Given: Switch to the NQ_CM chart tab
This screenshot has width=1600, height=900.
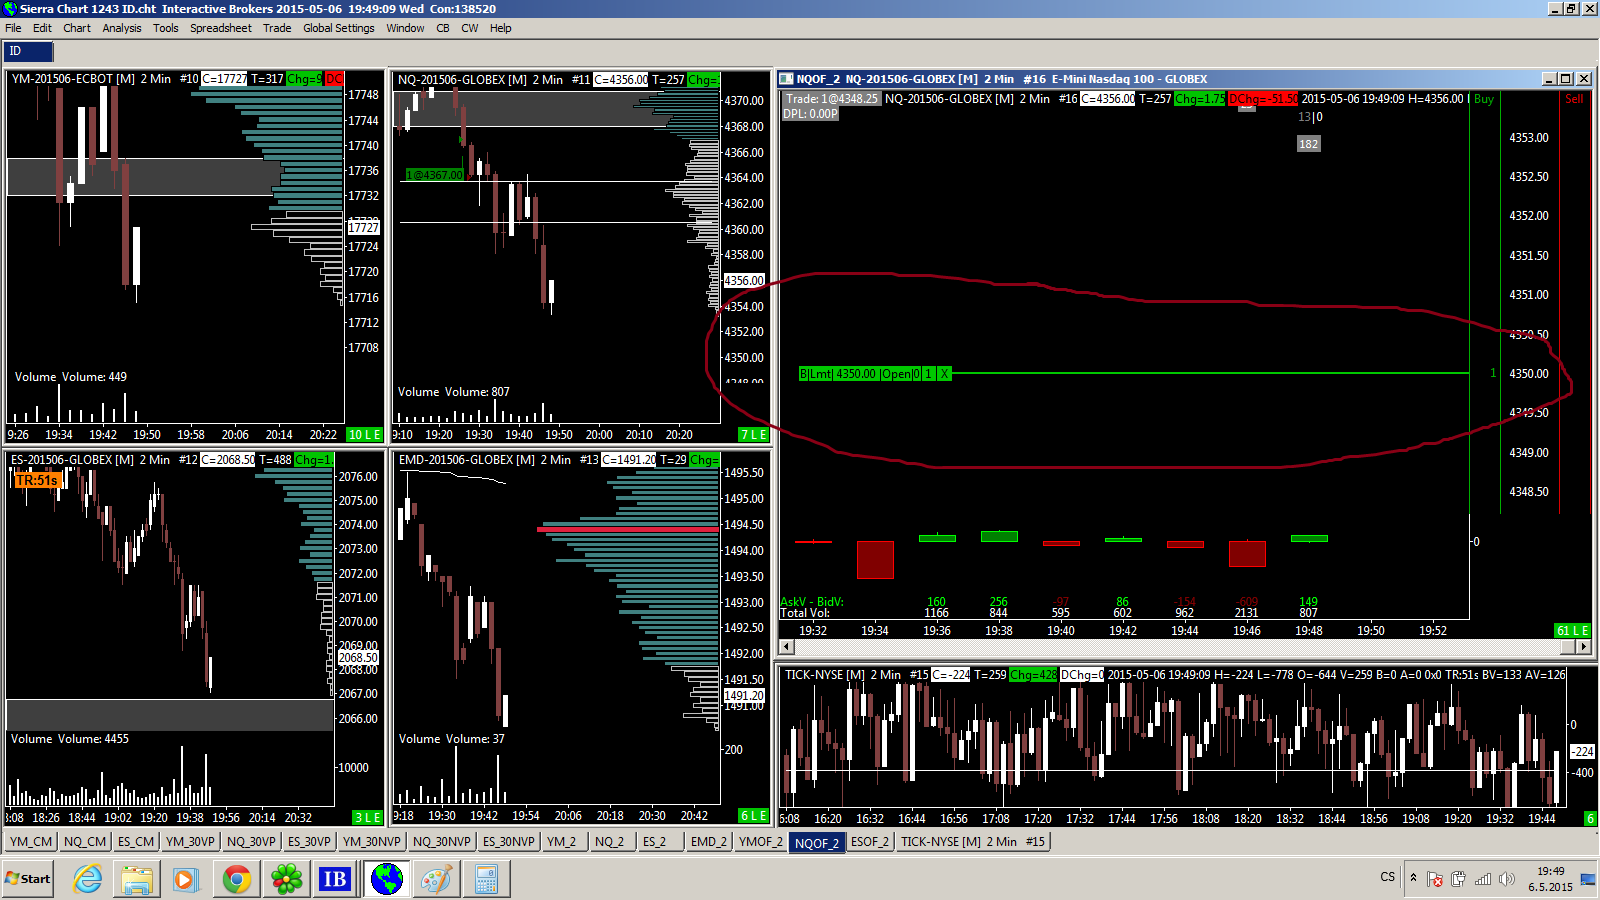Looking at the screenshot, I should tap(85, 842).
